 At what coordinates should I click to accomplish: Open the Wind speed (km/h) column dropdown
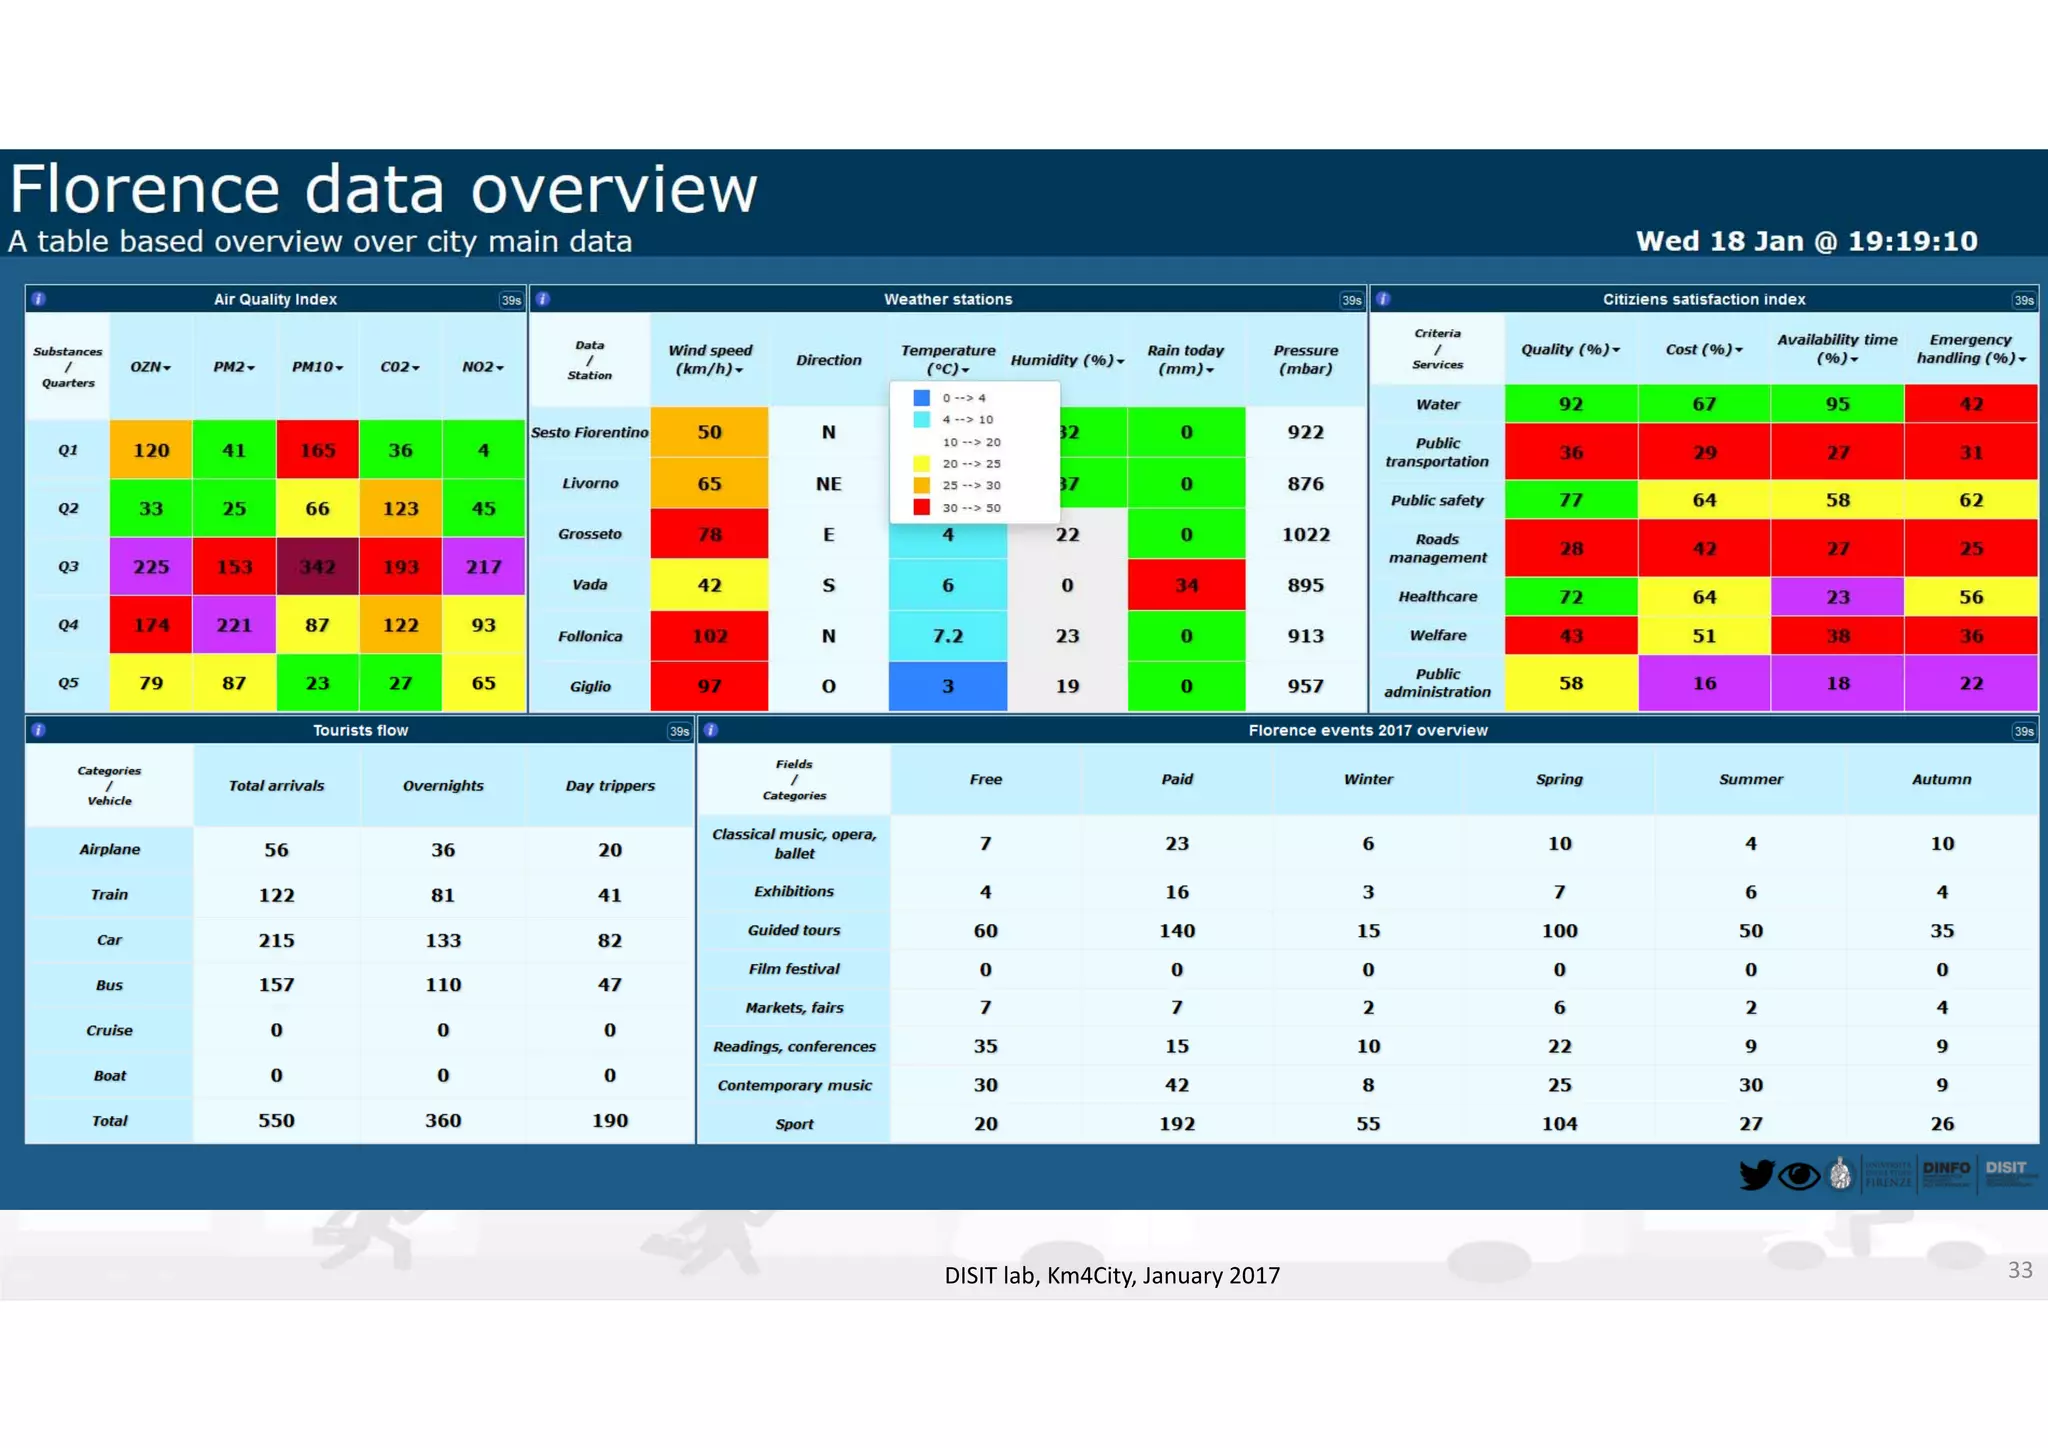739,371
